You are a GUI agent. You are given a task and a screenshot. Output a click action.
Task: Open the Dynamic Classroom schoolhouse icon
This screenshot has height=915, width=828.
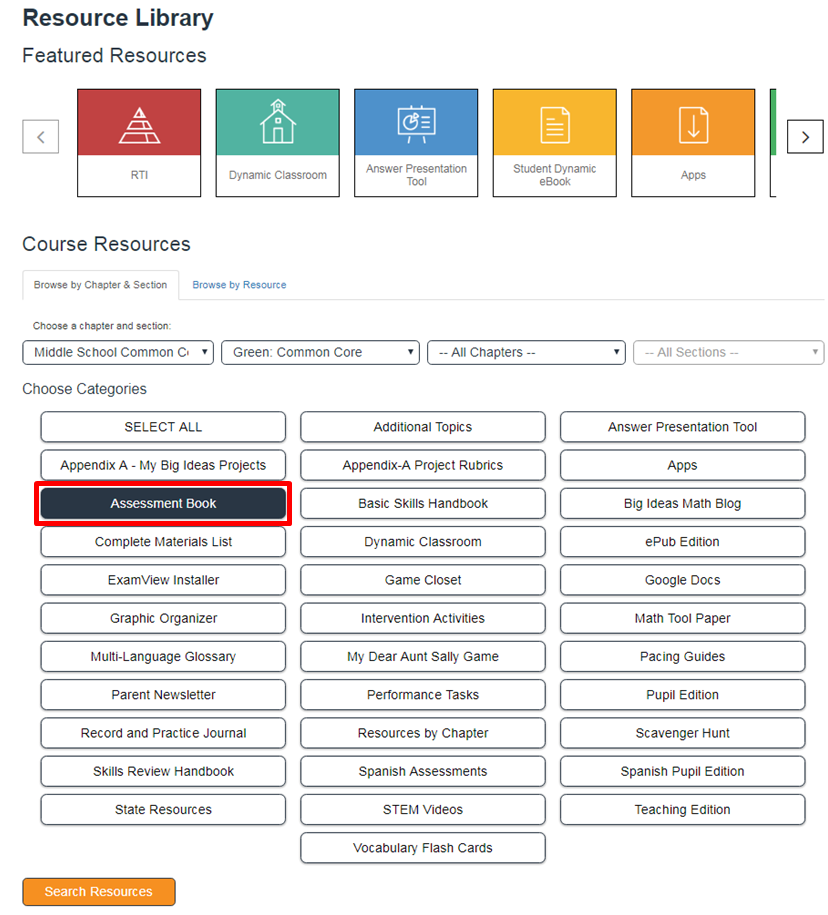278,143
